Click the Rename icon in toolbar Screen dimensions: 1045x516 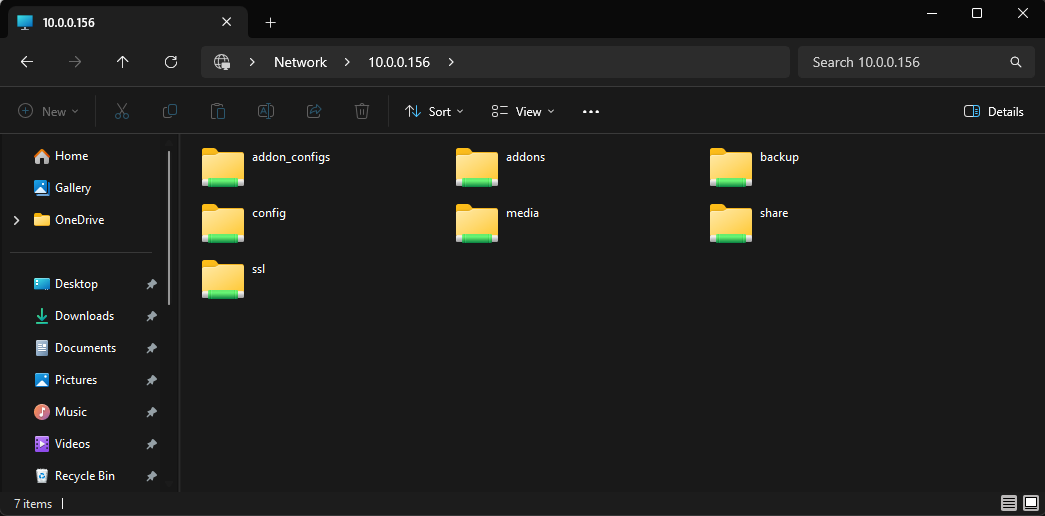click(266, 112)
